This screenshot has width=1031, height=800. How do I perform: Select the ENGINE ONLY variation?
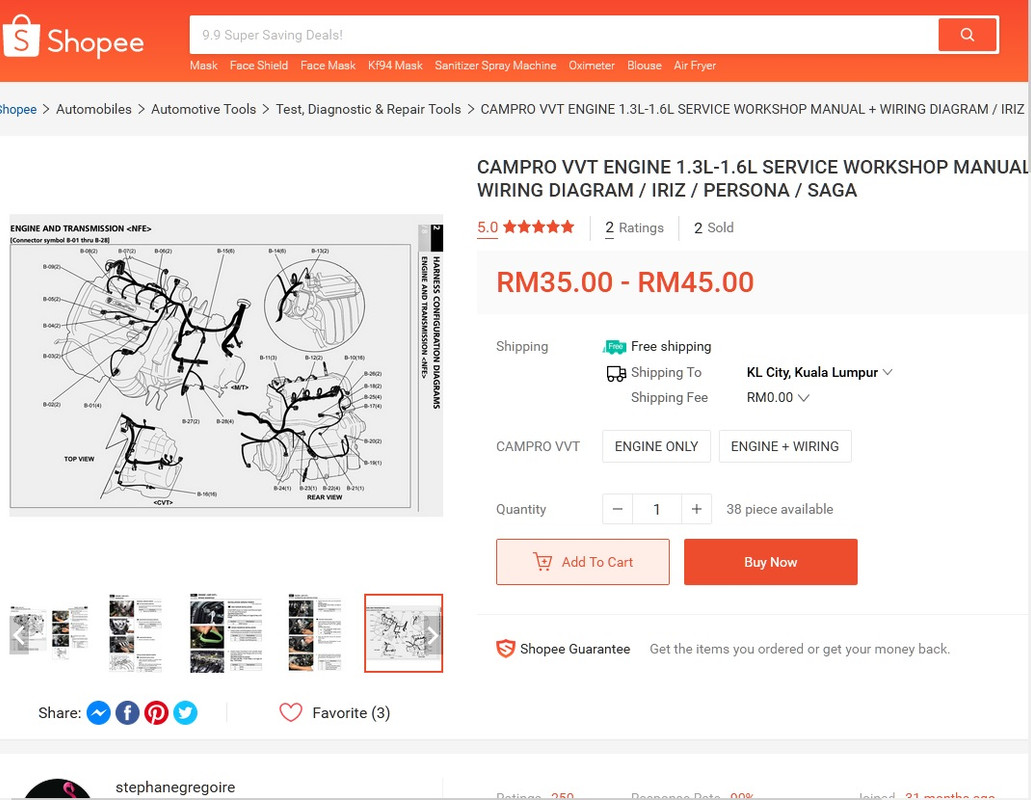click(656, 446)
